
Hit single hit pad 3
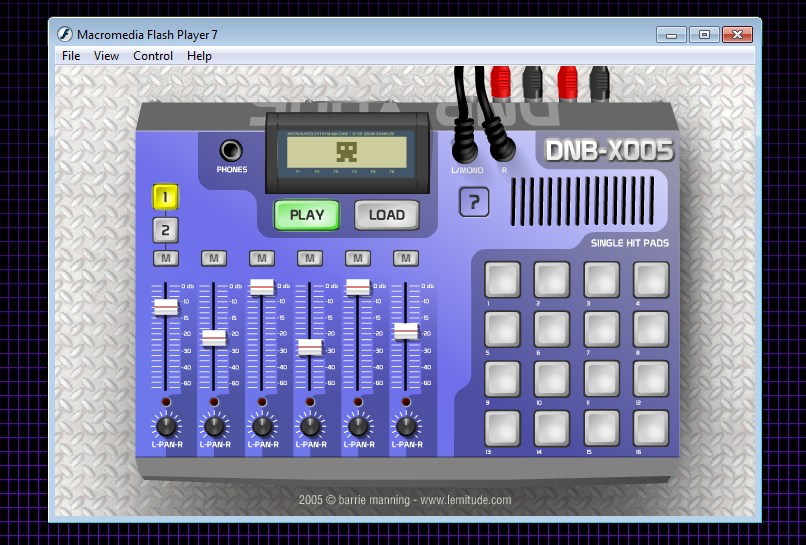(x=601, y=279)
